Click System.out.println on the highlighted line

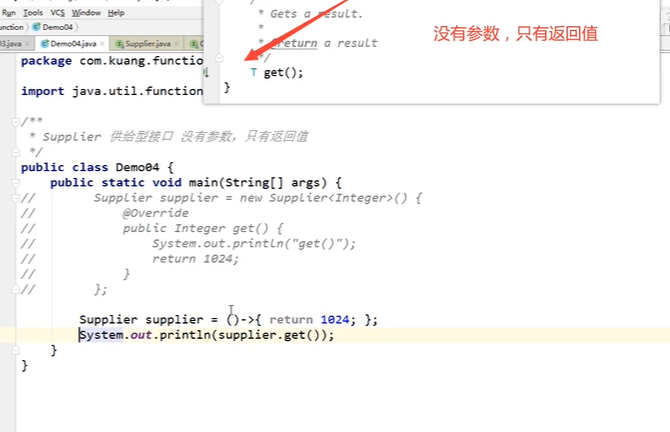click(145, 335)
